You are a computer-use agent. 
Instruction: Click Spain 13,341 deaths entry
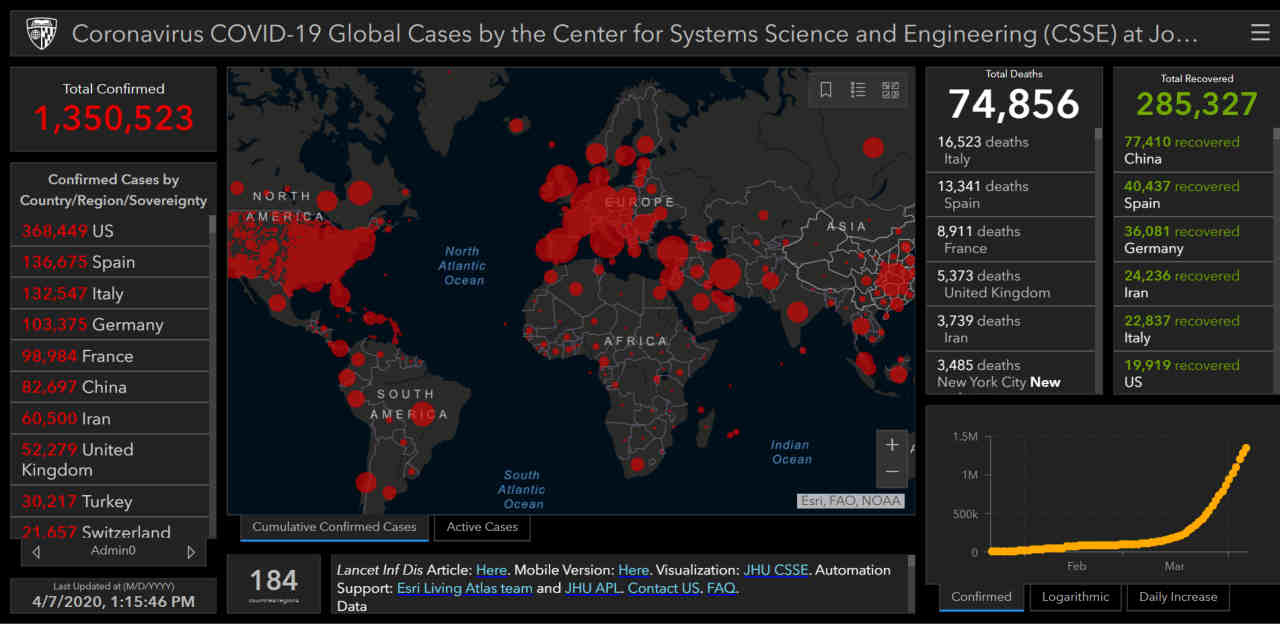pyautogui.click(x=1010, y=194)
